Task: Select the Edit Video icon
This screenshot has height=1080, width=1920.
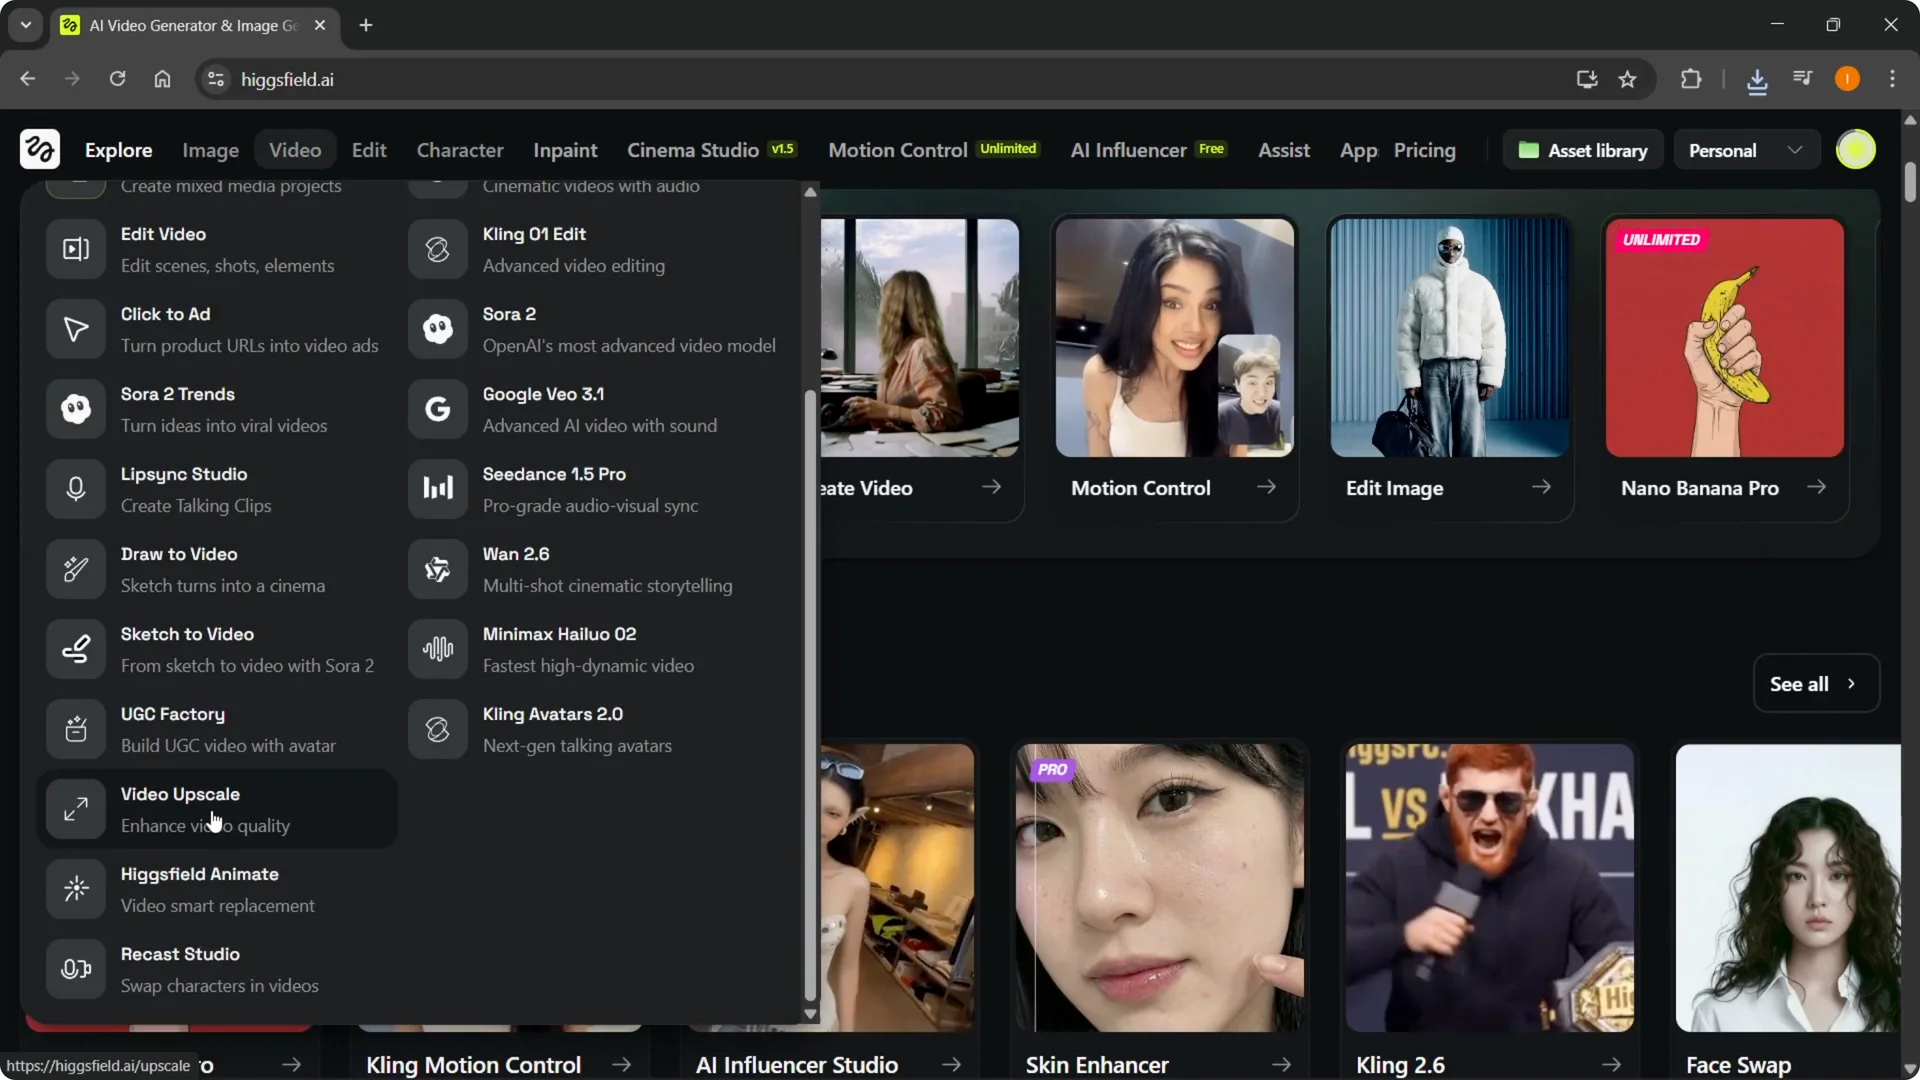Action: coord(75,249)
